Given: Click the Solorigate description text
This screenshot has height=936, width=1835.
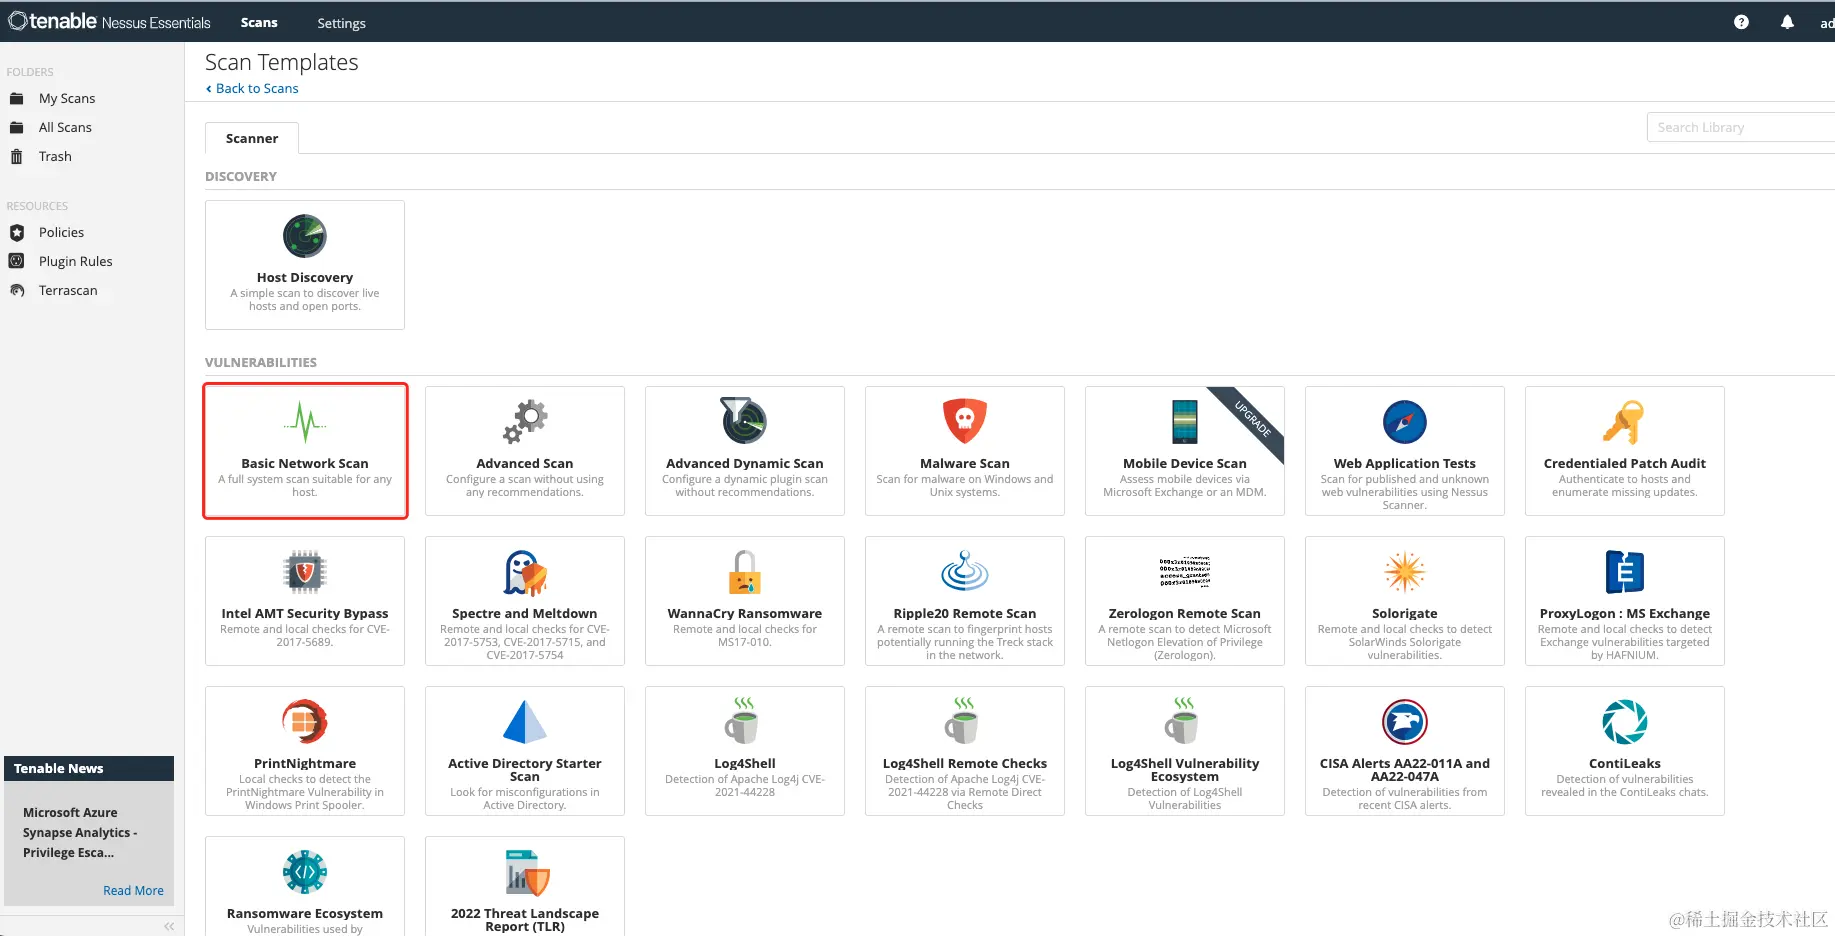Looking at the screenshot, I should (x=1405, y=642).
